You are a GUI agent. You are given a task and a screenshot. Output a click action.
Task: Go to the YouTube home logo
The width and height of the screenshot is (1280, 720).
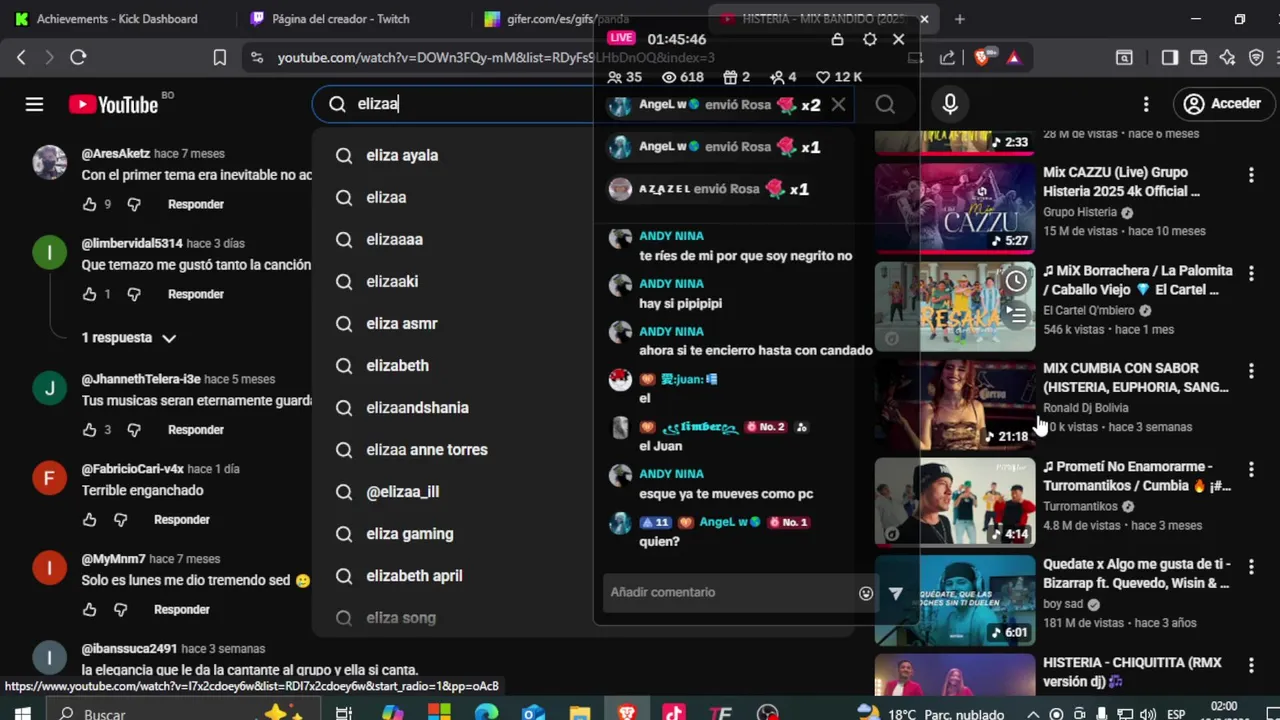click(114, 104)
